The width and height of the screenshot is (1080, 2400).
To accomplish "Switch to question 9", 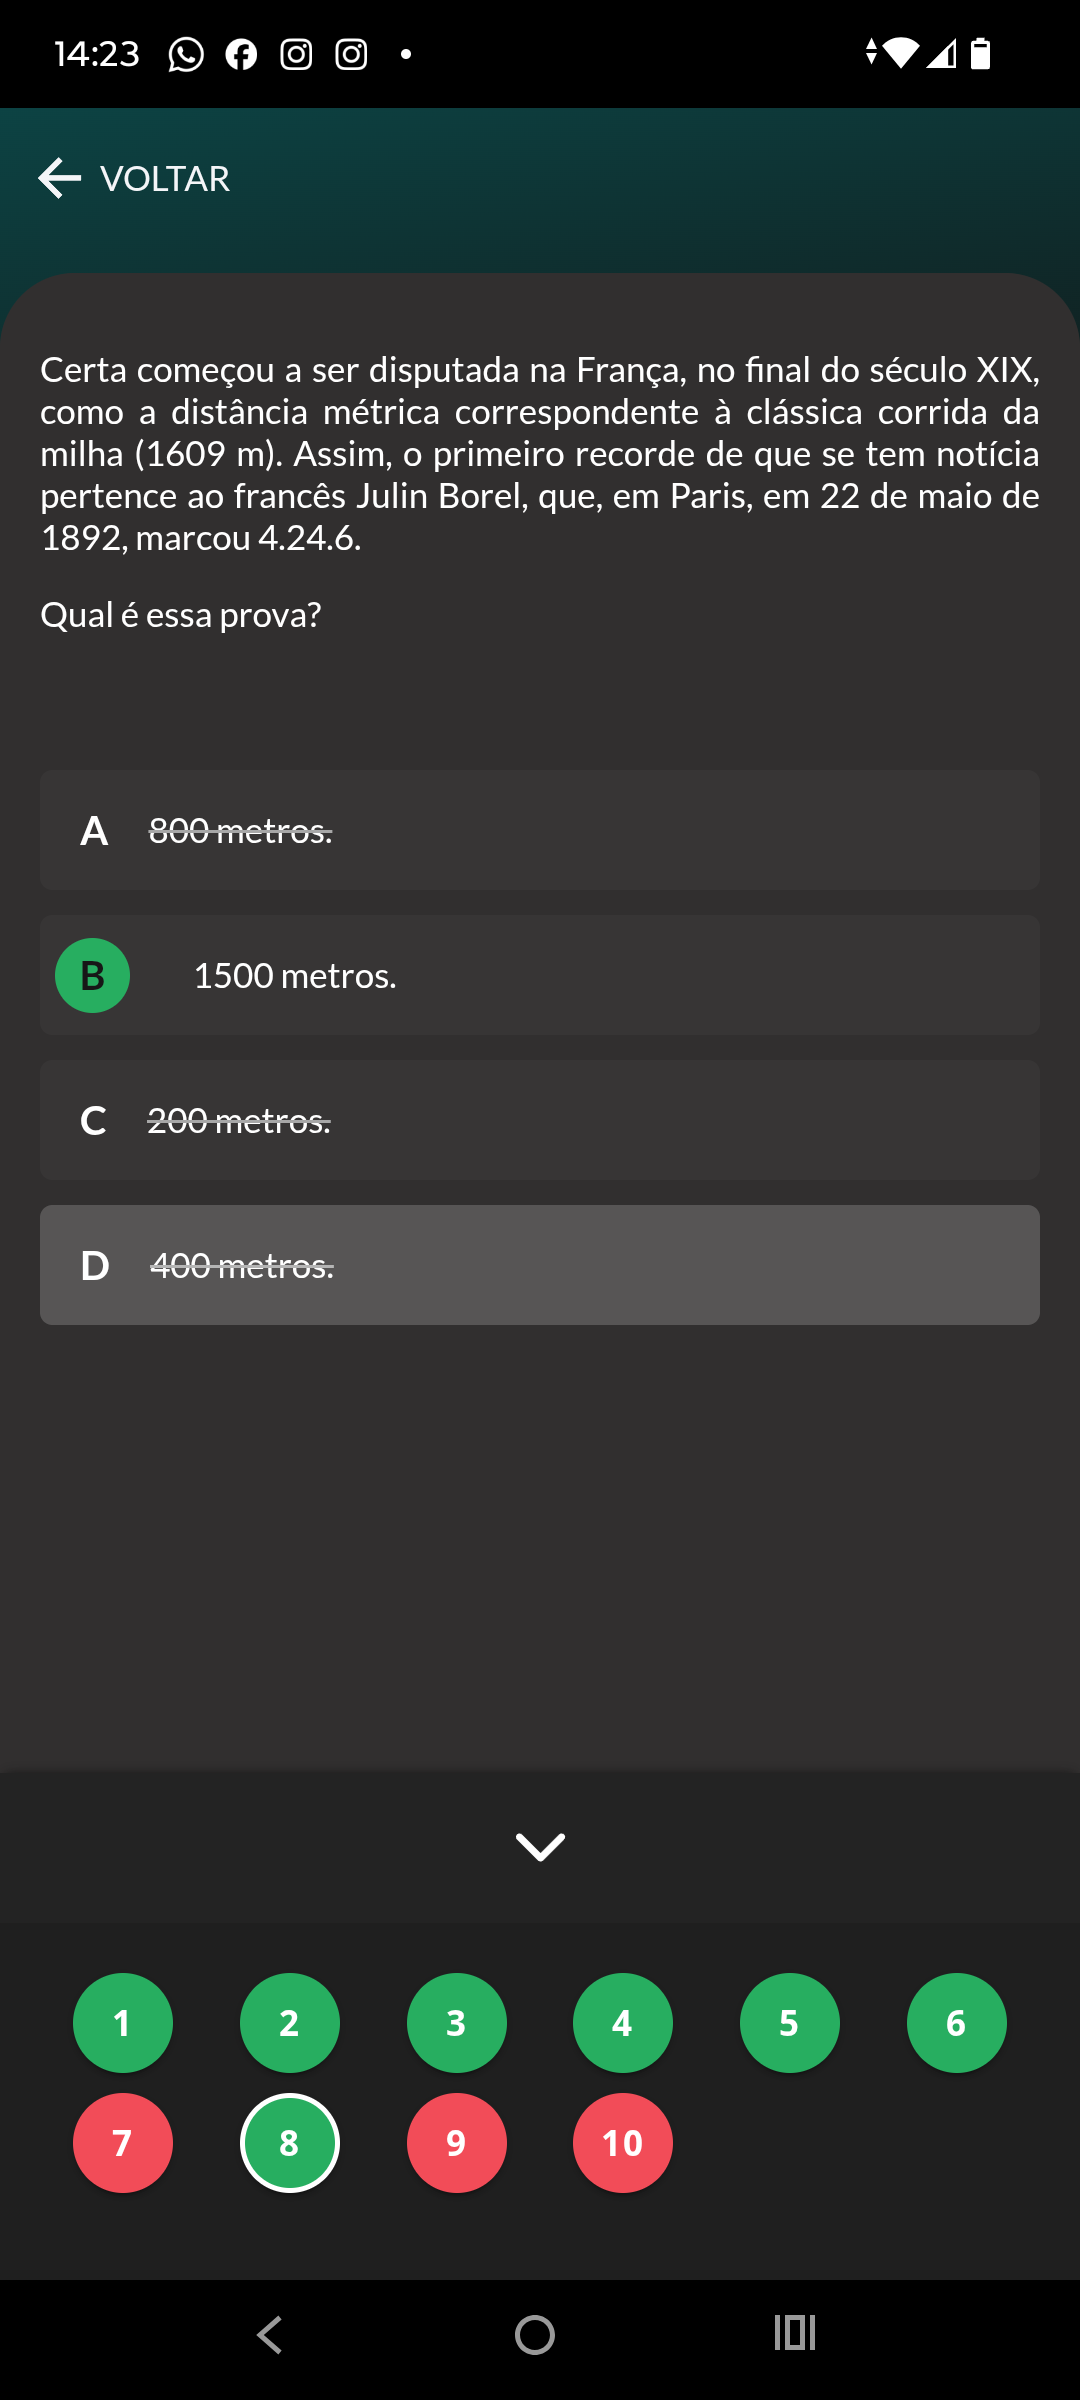I will click(456, 2143).
